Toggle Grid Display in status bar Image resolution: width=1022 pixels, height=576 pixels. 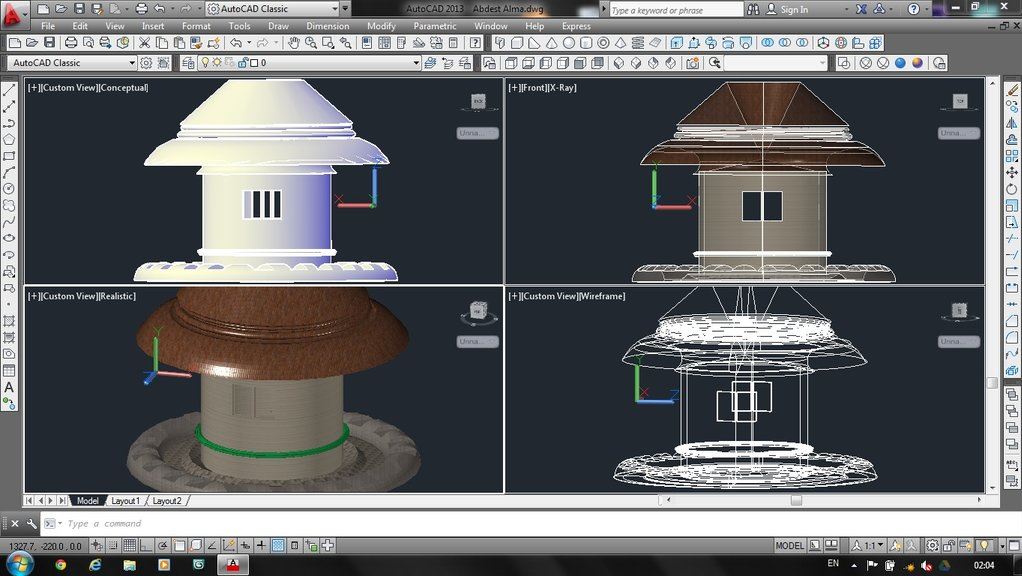point(129,545)
